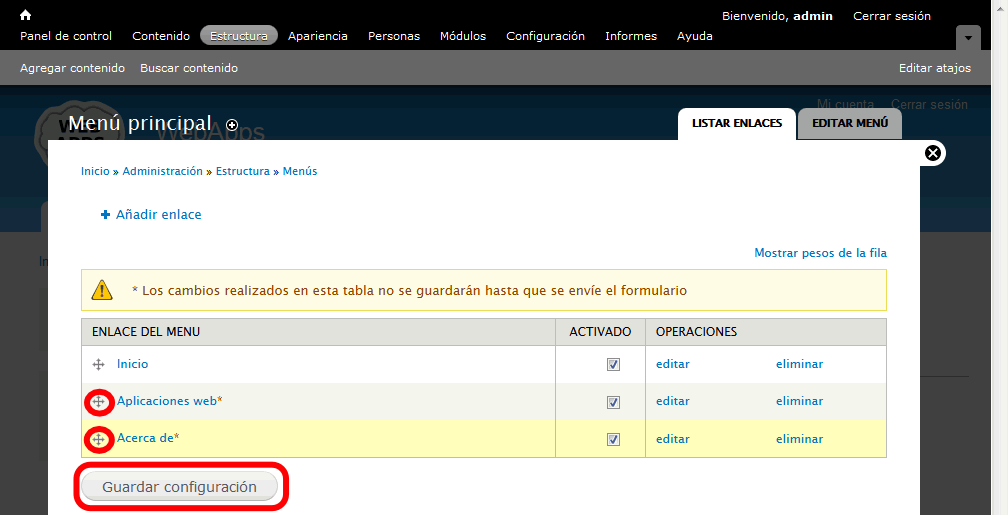Uncheck Activado for Inicio

click(613, 365)
